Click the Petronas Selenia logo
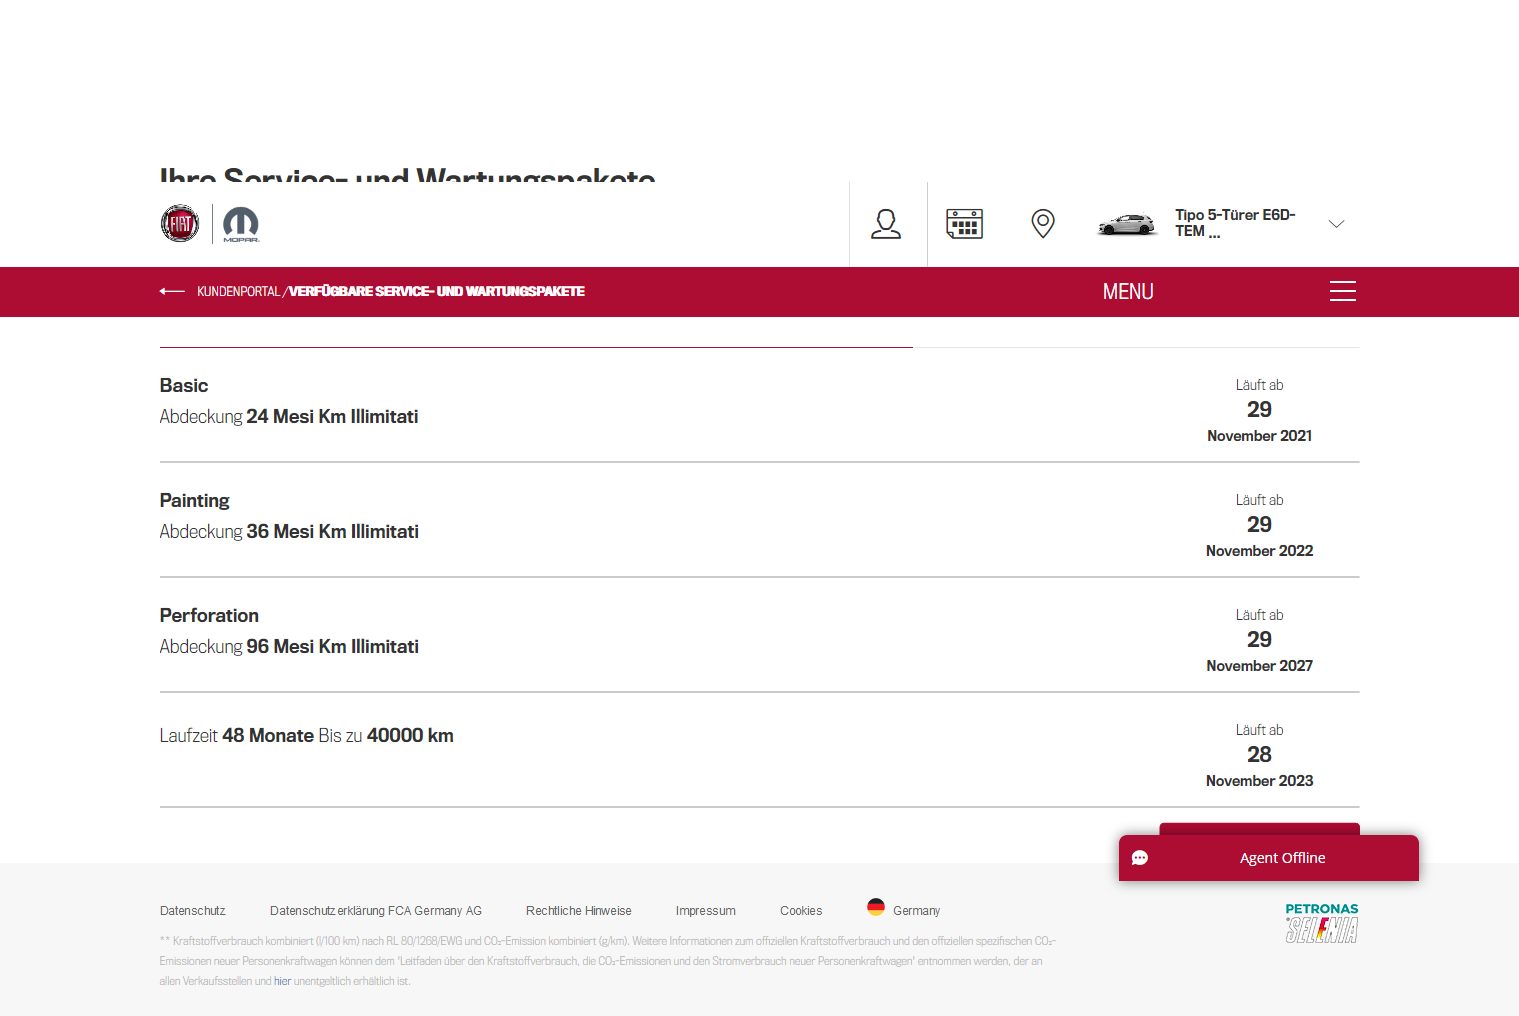 (1321, 923)
